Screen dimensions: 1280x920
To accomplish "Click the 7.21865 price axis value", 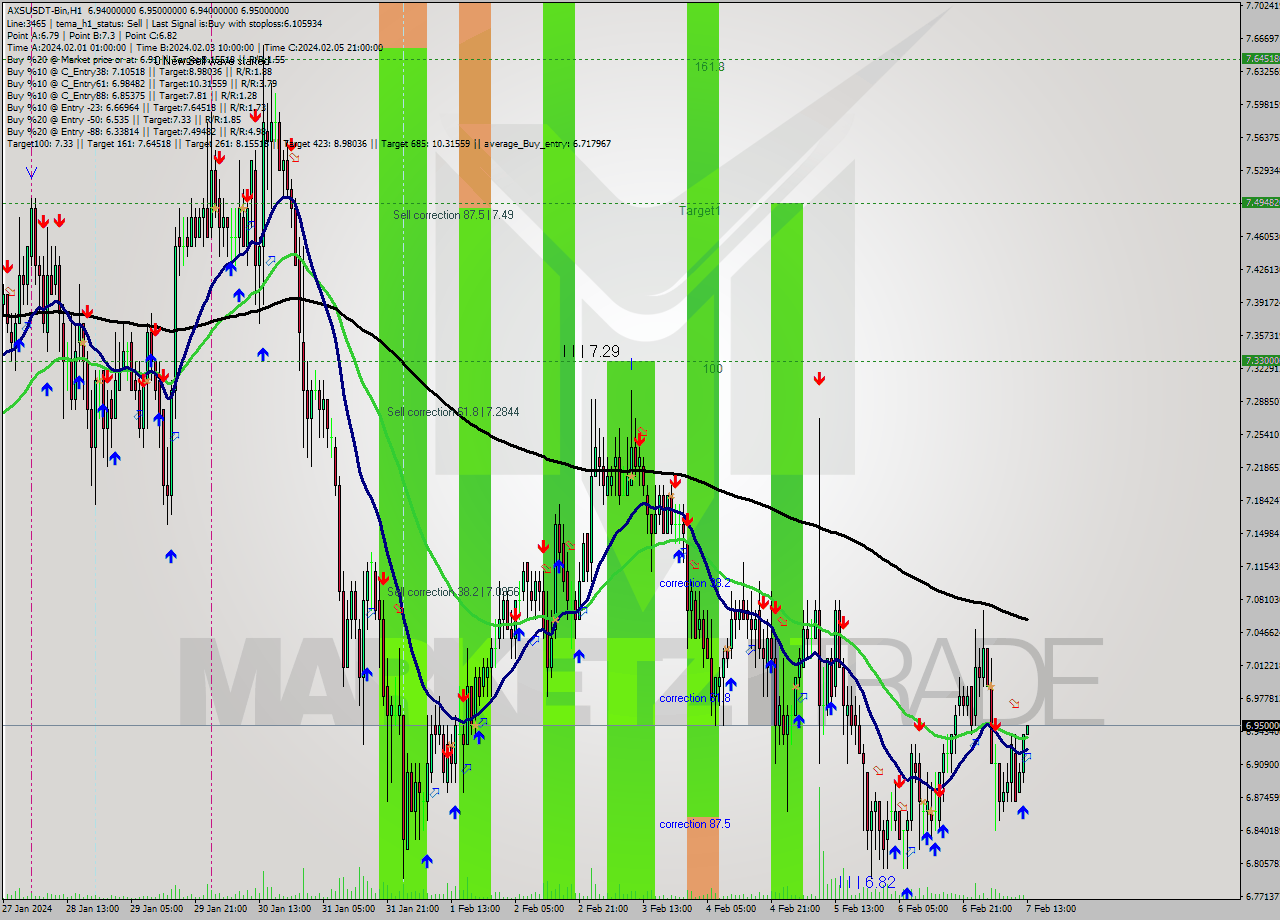I will coord(1261,467).
